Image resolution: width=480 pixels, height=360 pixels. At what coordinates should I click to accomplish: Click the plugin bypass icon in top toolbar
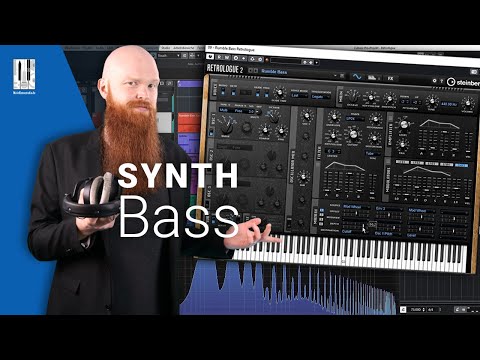point(211,57)
